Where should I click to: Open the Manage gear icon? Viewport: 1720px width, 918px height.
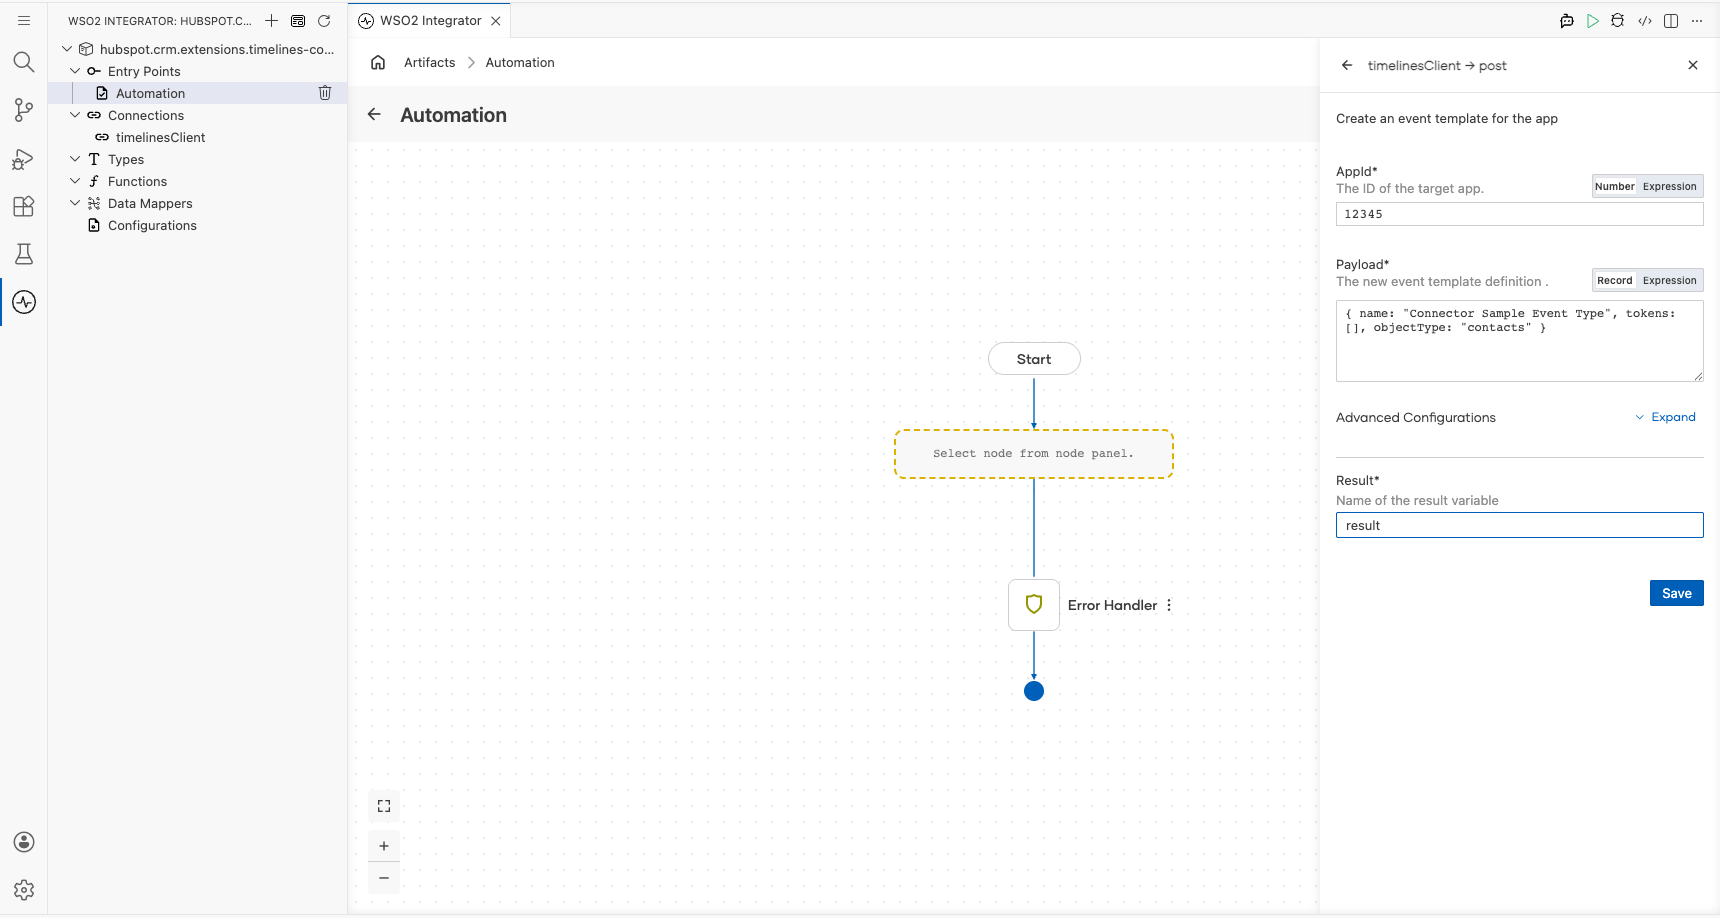(x=24, y=890)
